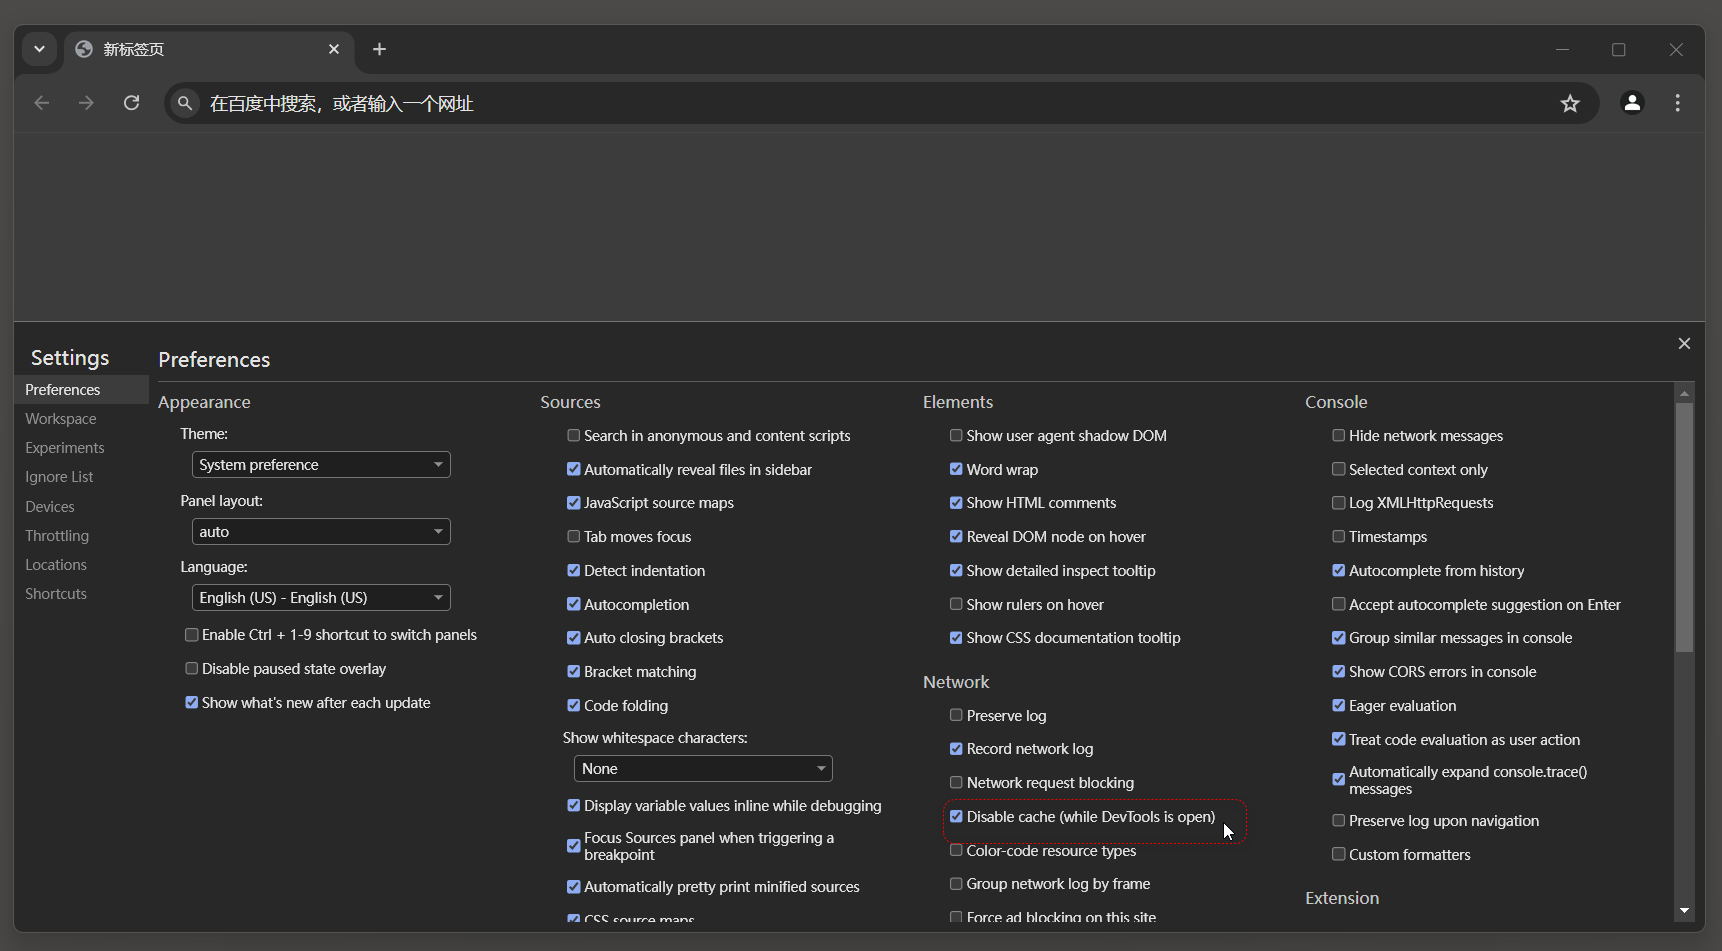
Task: Open the Panel layout dropdown
Action: pos(321,532)
